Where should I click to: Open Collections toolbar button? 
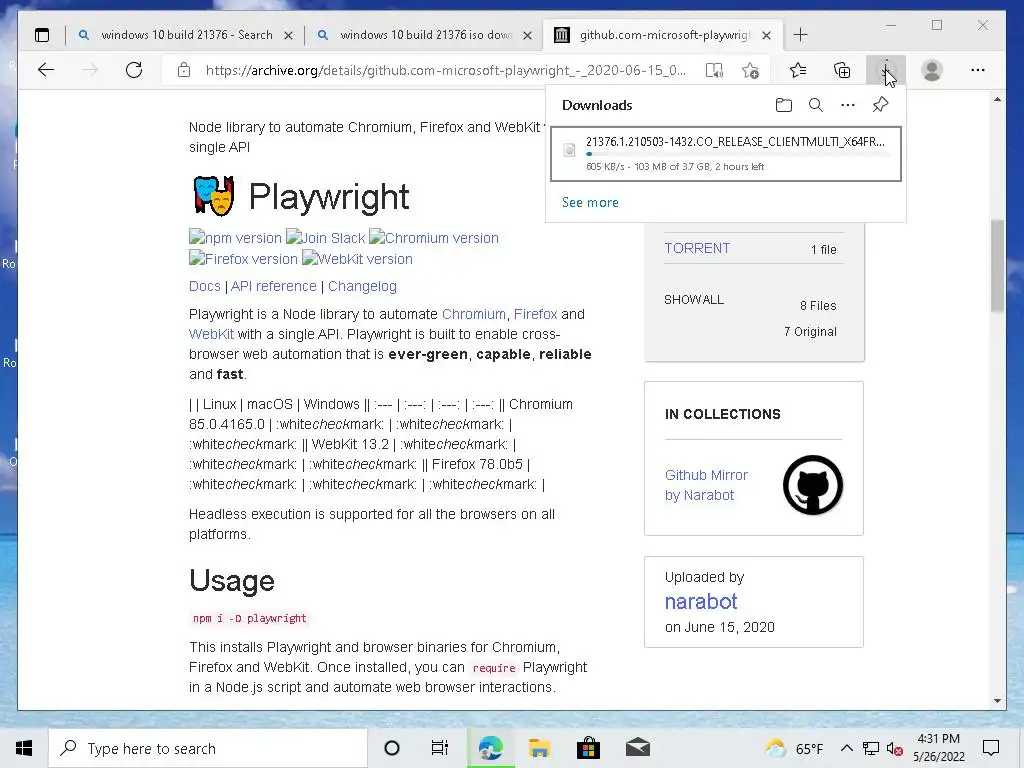pos(842,70)
